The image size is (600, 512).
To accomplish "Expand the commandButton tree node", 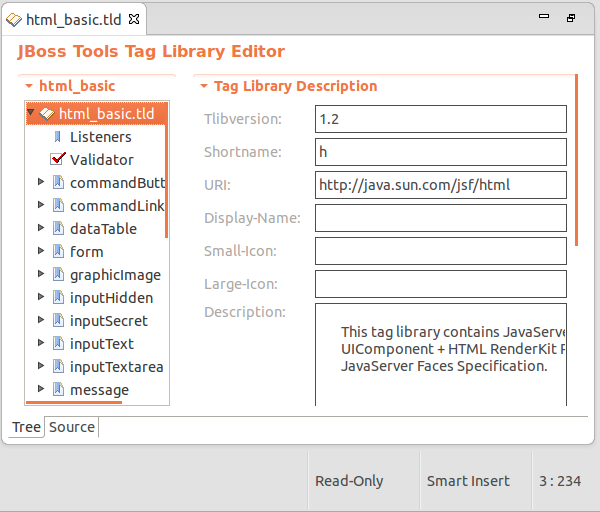I will point(41,182).
